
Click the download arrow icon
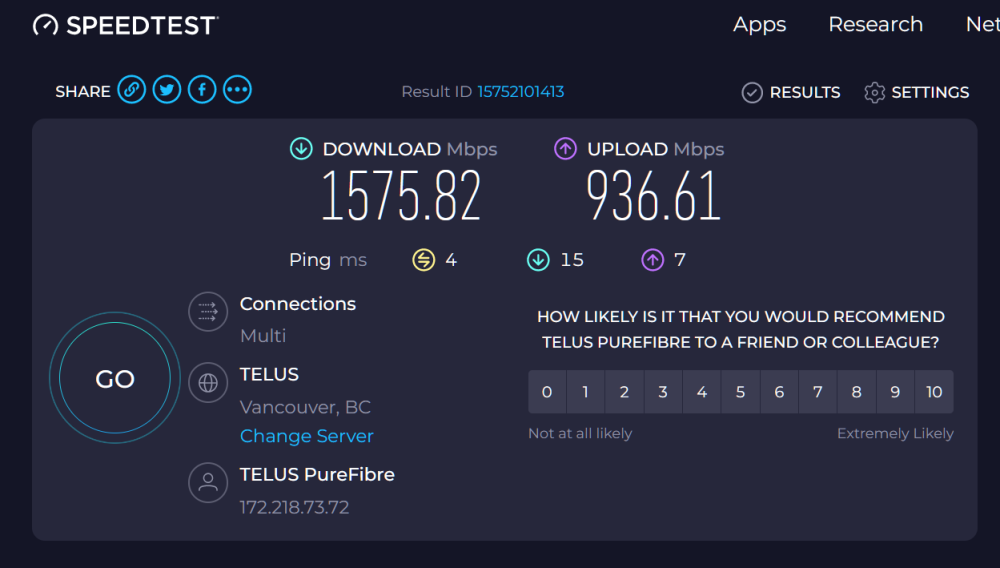[x=301, y=149]
